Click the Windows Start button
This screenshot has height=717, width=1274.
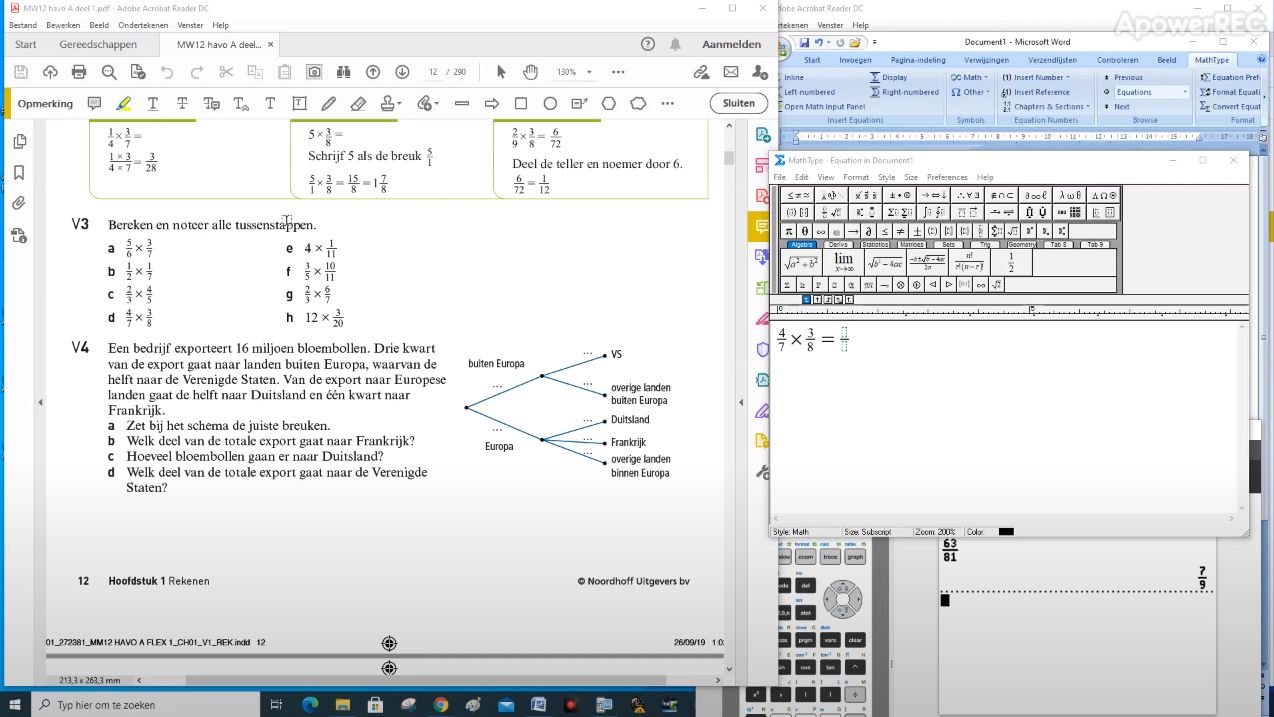(x=15, y=704)
